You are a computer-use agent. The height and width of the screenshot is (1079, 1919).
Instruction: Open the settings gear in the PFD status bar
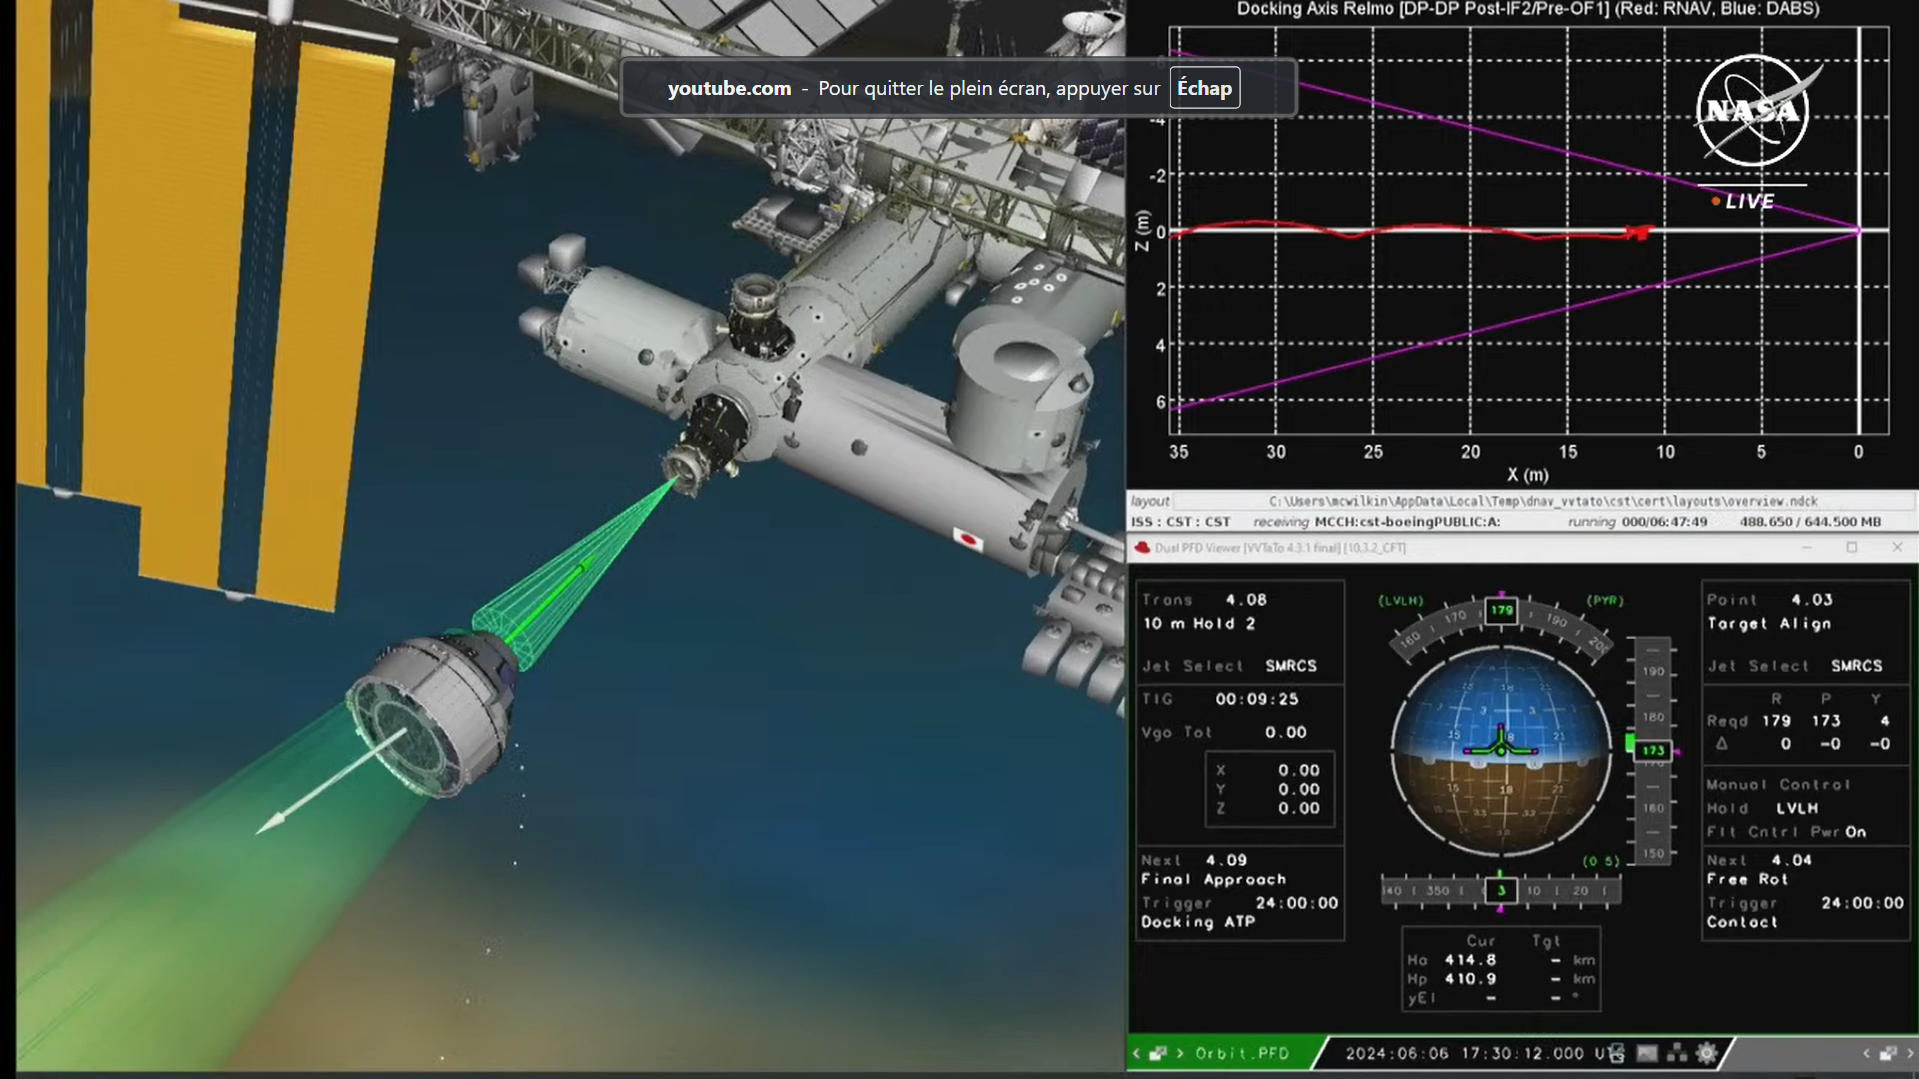tap(1707, 1053)
